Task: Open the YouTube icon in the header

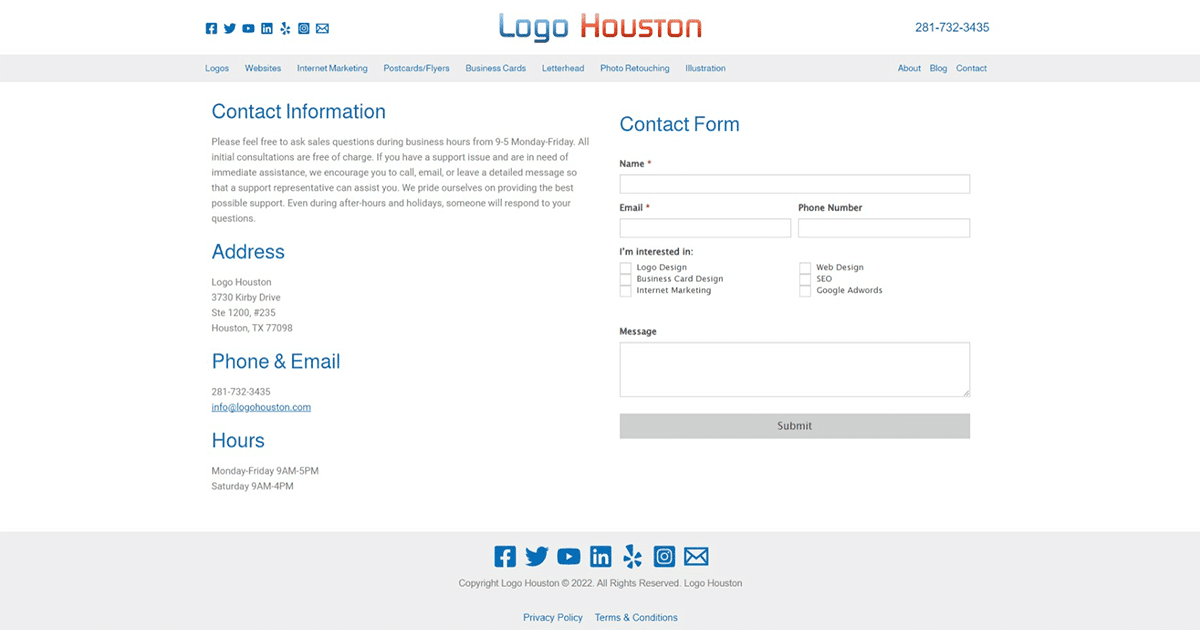Action: pos(248,28)
